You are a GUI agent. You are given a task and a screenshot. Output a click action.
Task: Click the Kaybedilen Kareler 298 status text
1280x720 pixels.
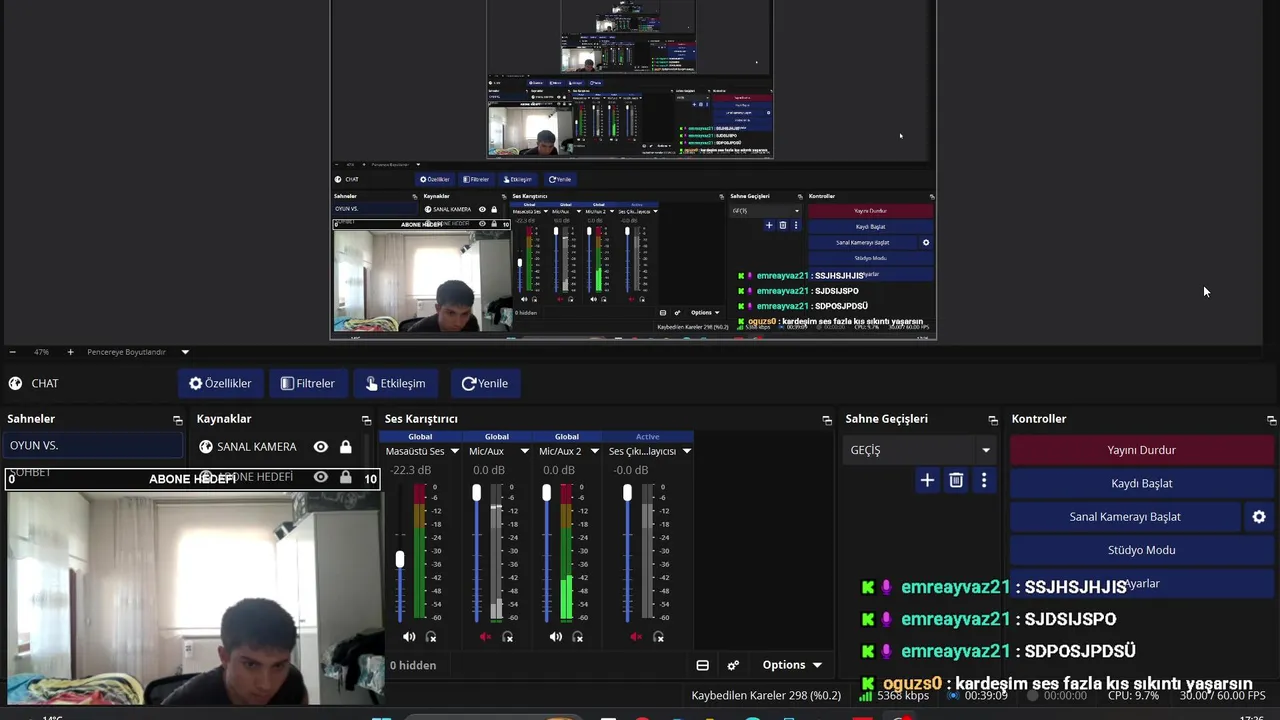[x=766, y=696]
